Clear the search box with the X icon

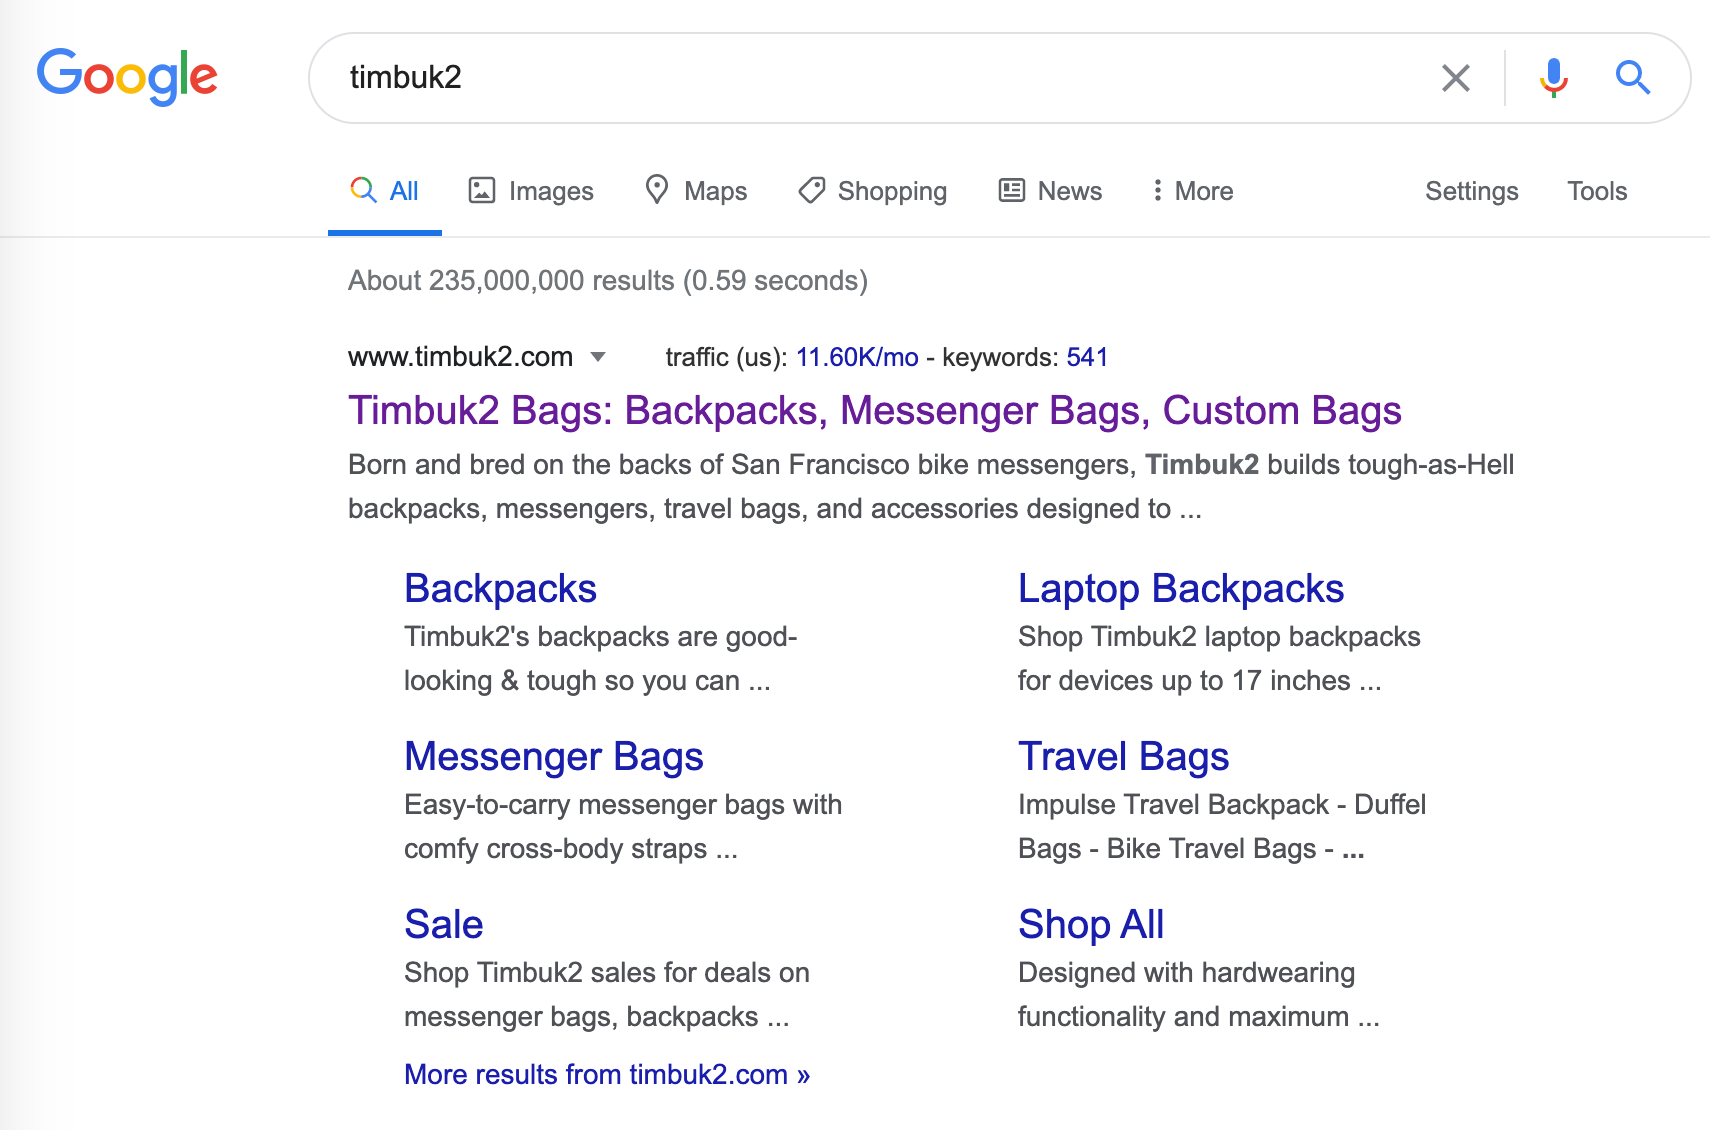(1455, 78)
